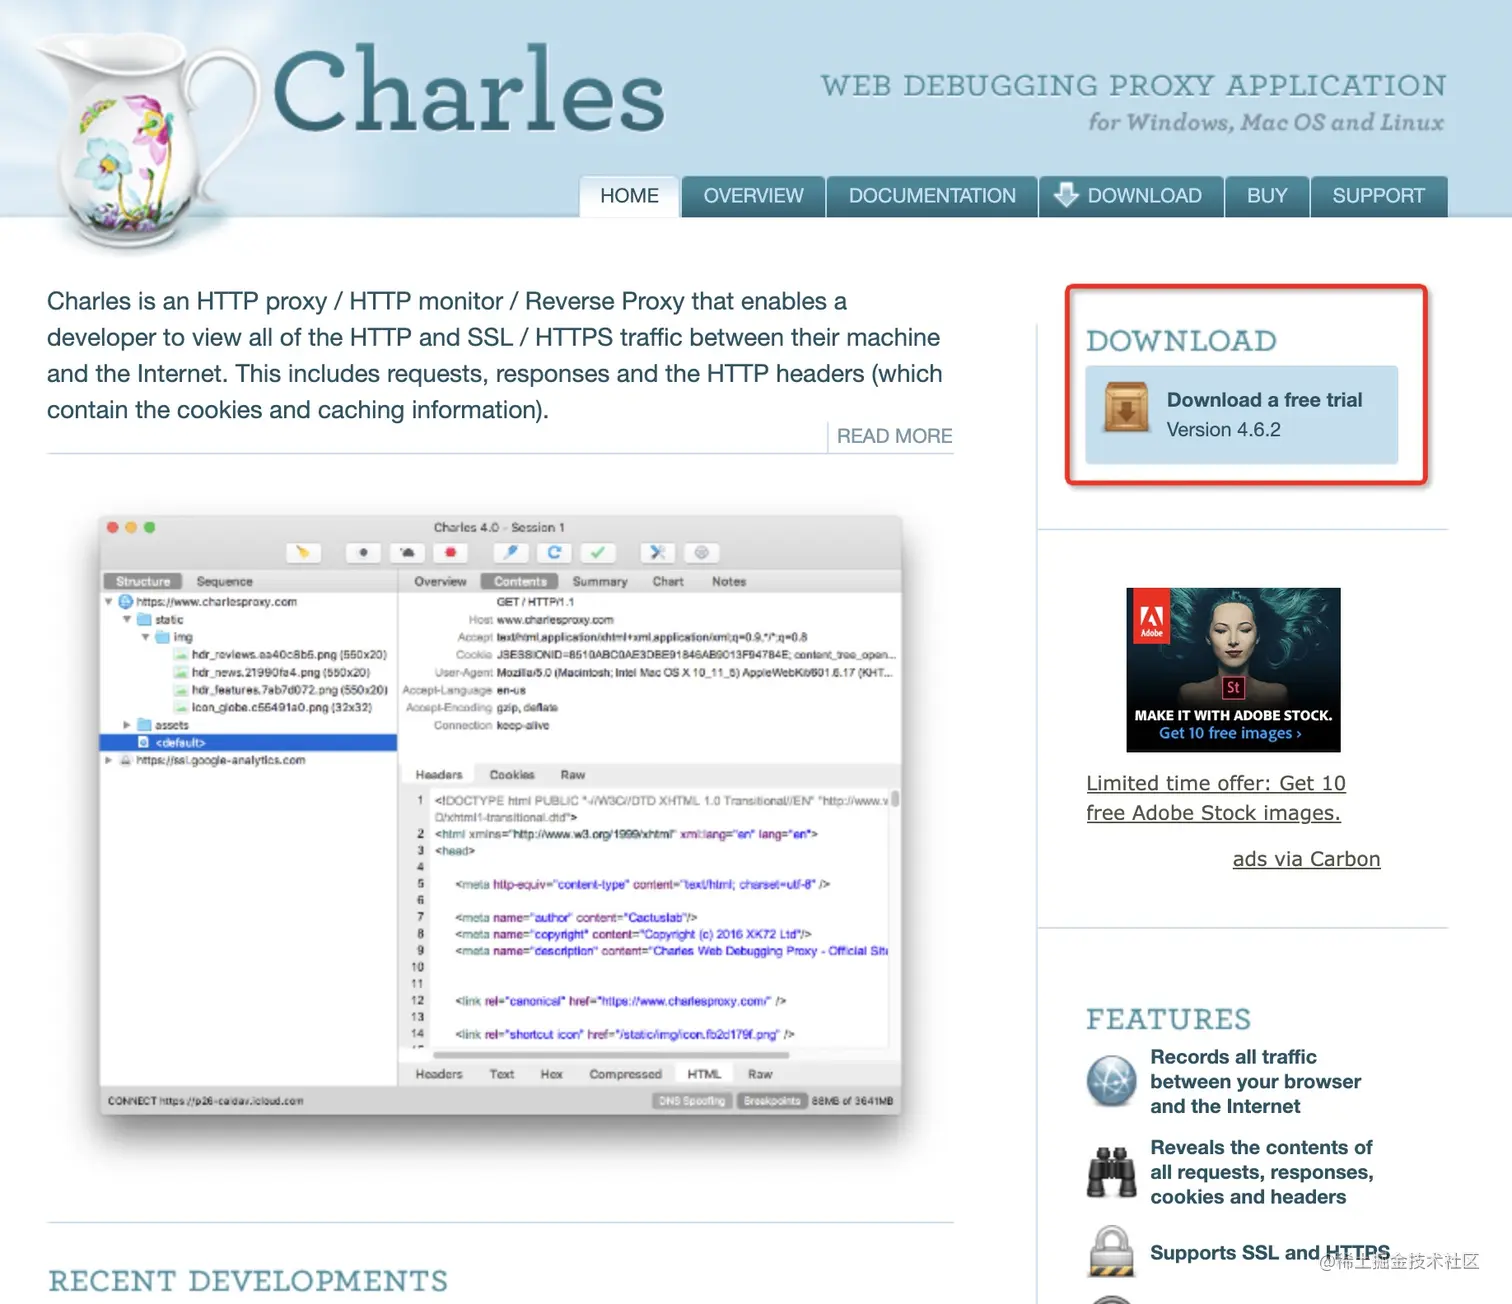Click the globe icon beside Records all traffic
The width and height of the screenshot is (1512, 1304).
tap(1111, 1081)
